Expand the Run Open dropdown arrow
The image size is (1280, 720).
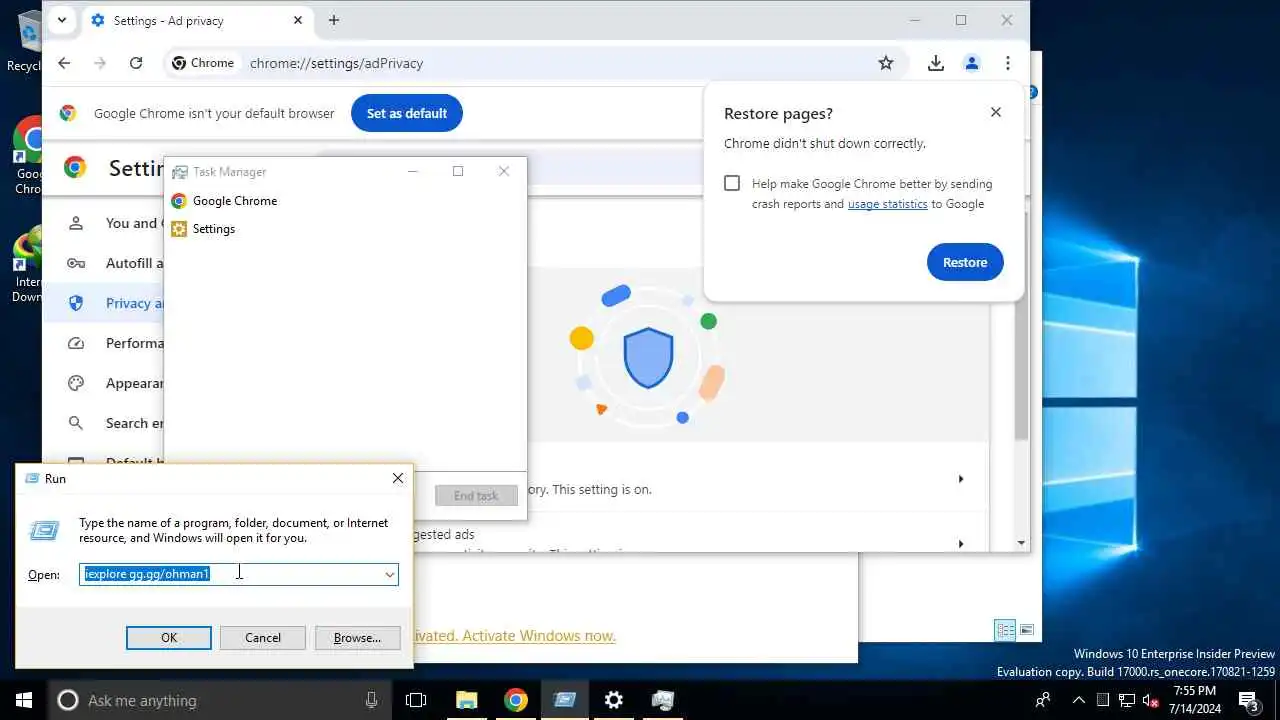point(389,574)
